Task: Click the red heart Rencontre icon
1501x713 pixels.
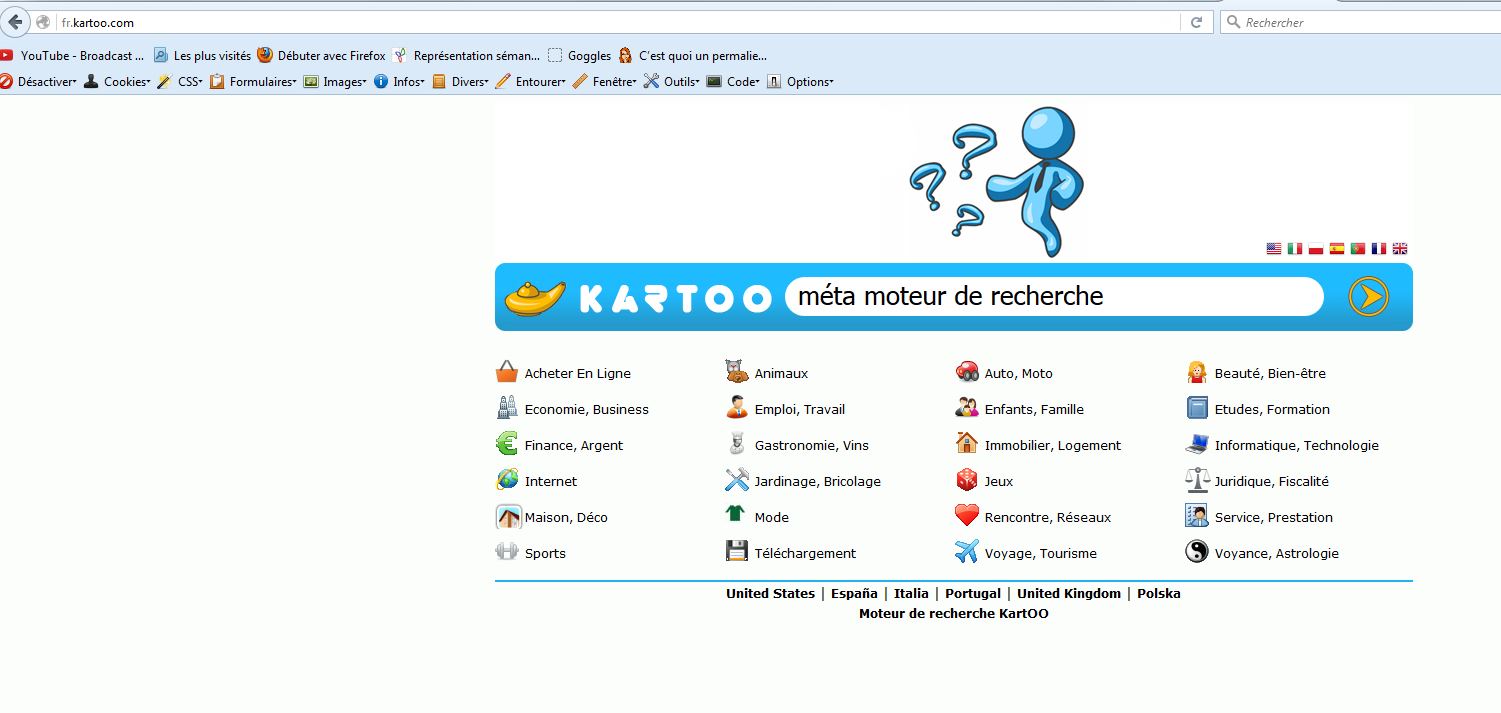Action: point(966,516)
